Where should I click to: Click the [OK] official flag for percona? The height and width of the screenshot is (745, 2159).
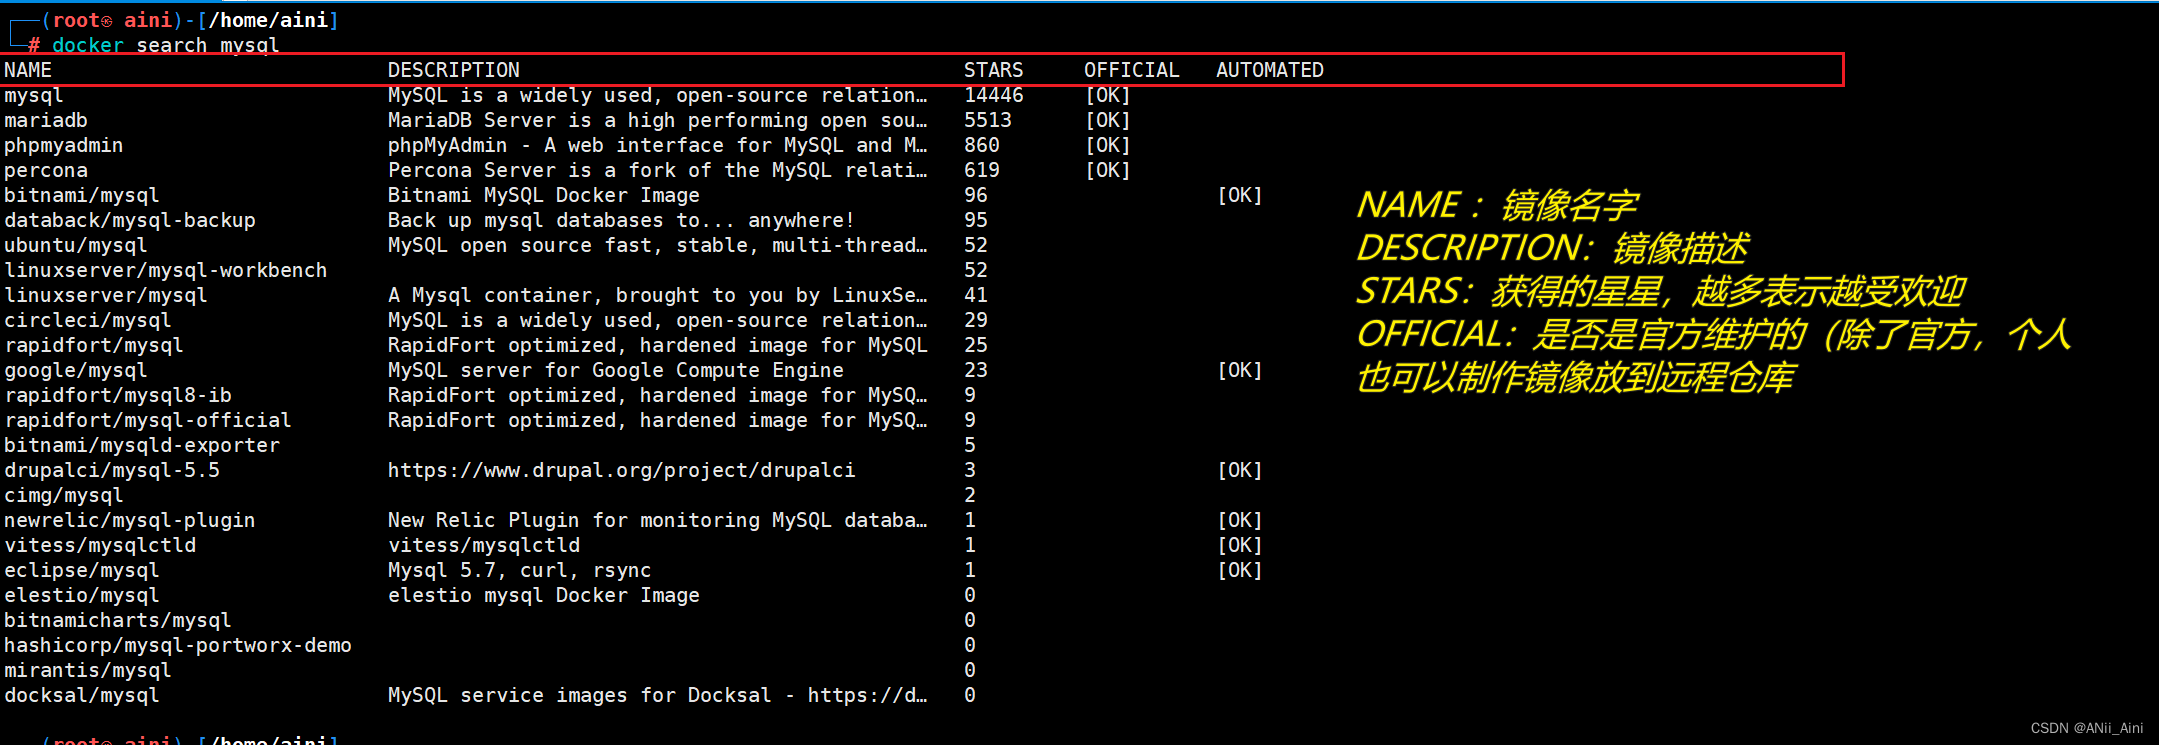1108,170
